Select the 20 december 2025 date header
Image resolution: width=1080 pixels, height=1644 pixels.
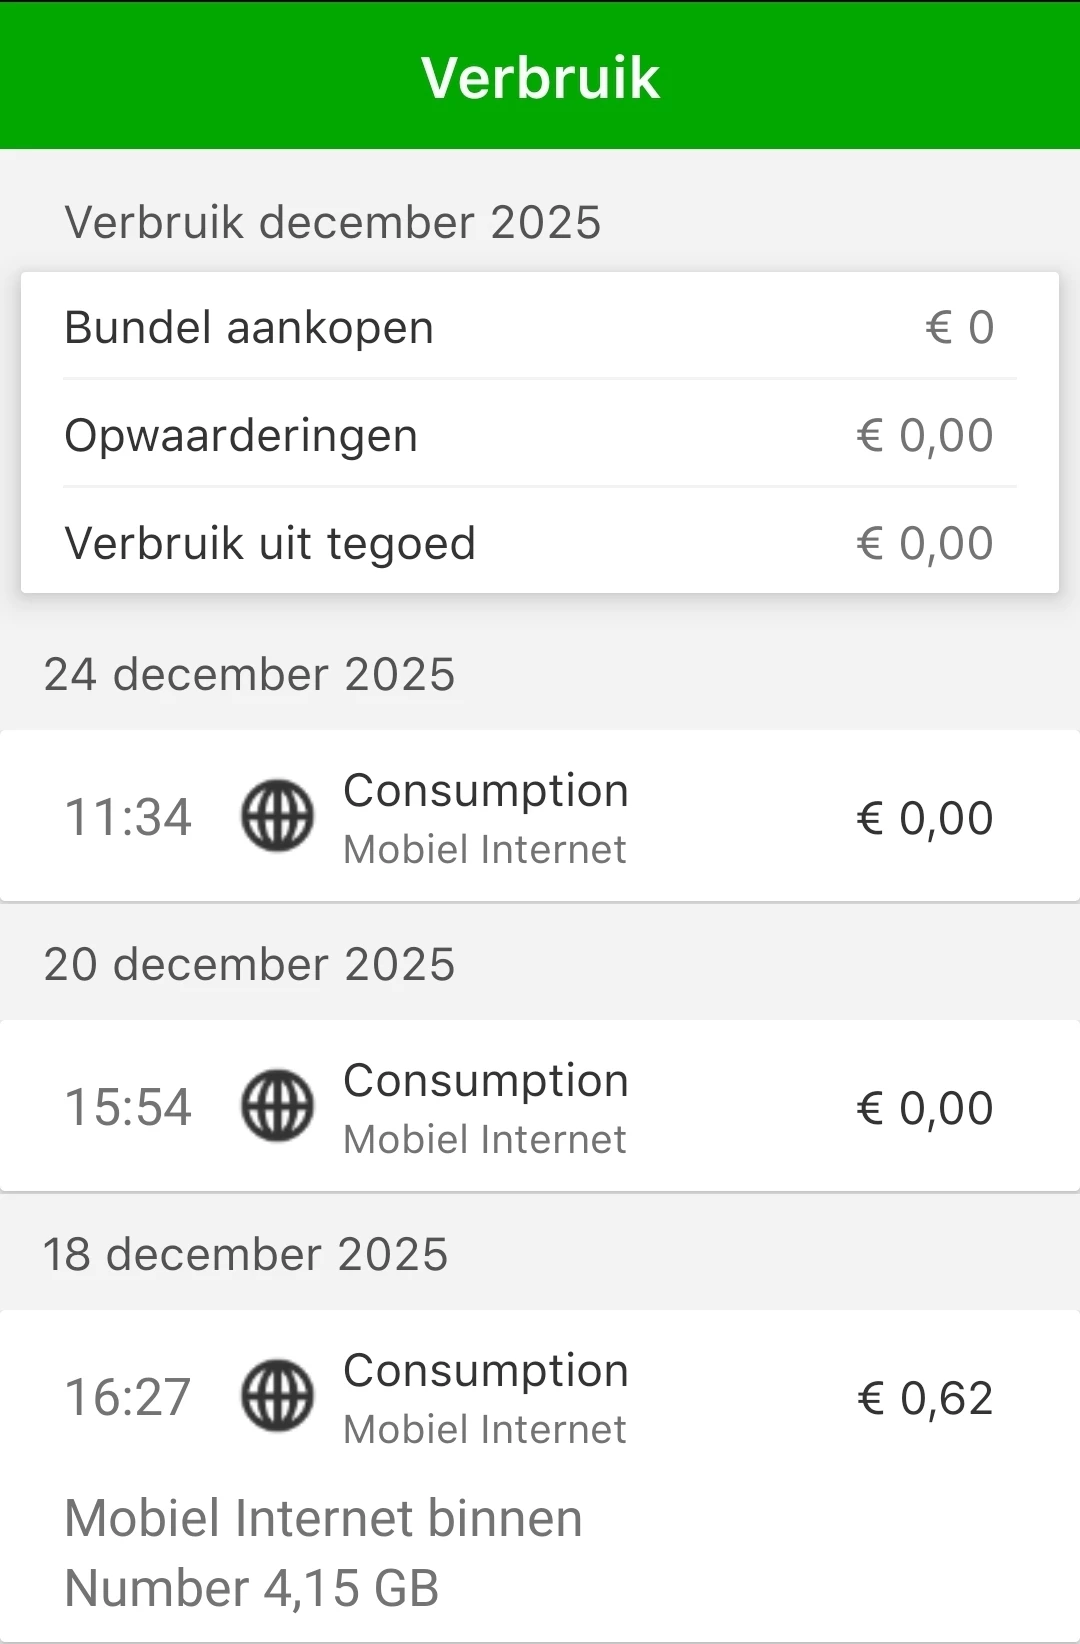pyautogui.click(x=249, y=964)
